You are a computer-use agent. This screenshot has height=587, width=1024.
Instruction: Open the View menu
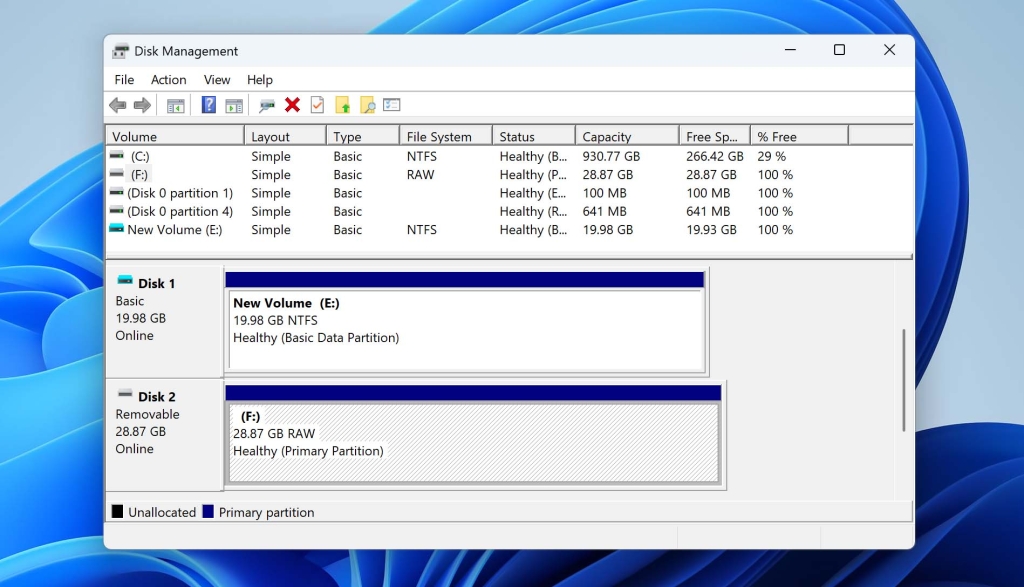pos(217,80)
